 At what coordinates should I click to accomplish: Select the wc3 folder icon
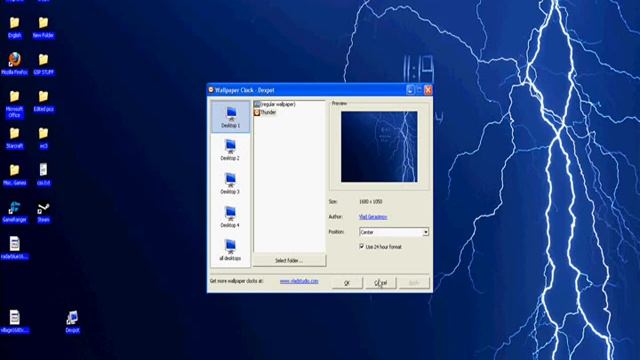click(x=43, y=138)
